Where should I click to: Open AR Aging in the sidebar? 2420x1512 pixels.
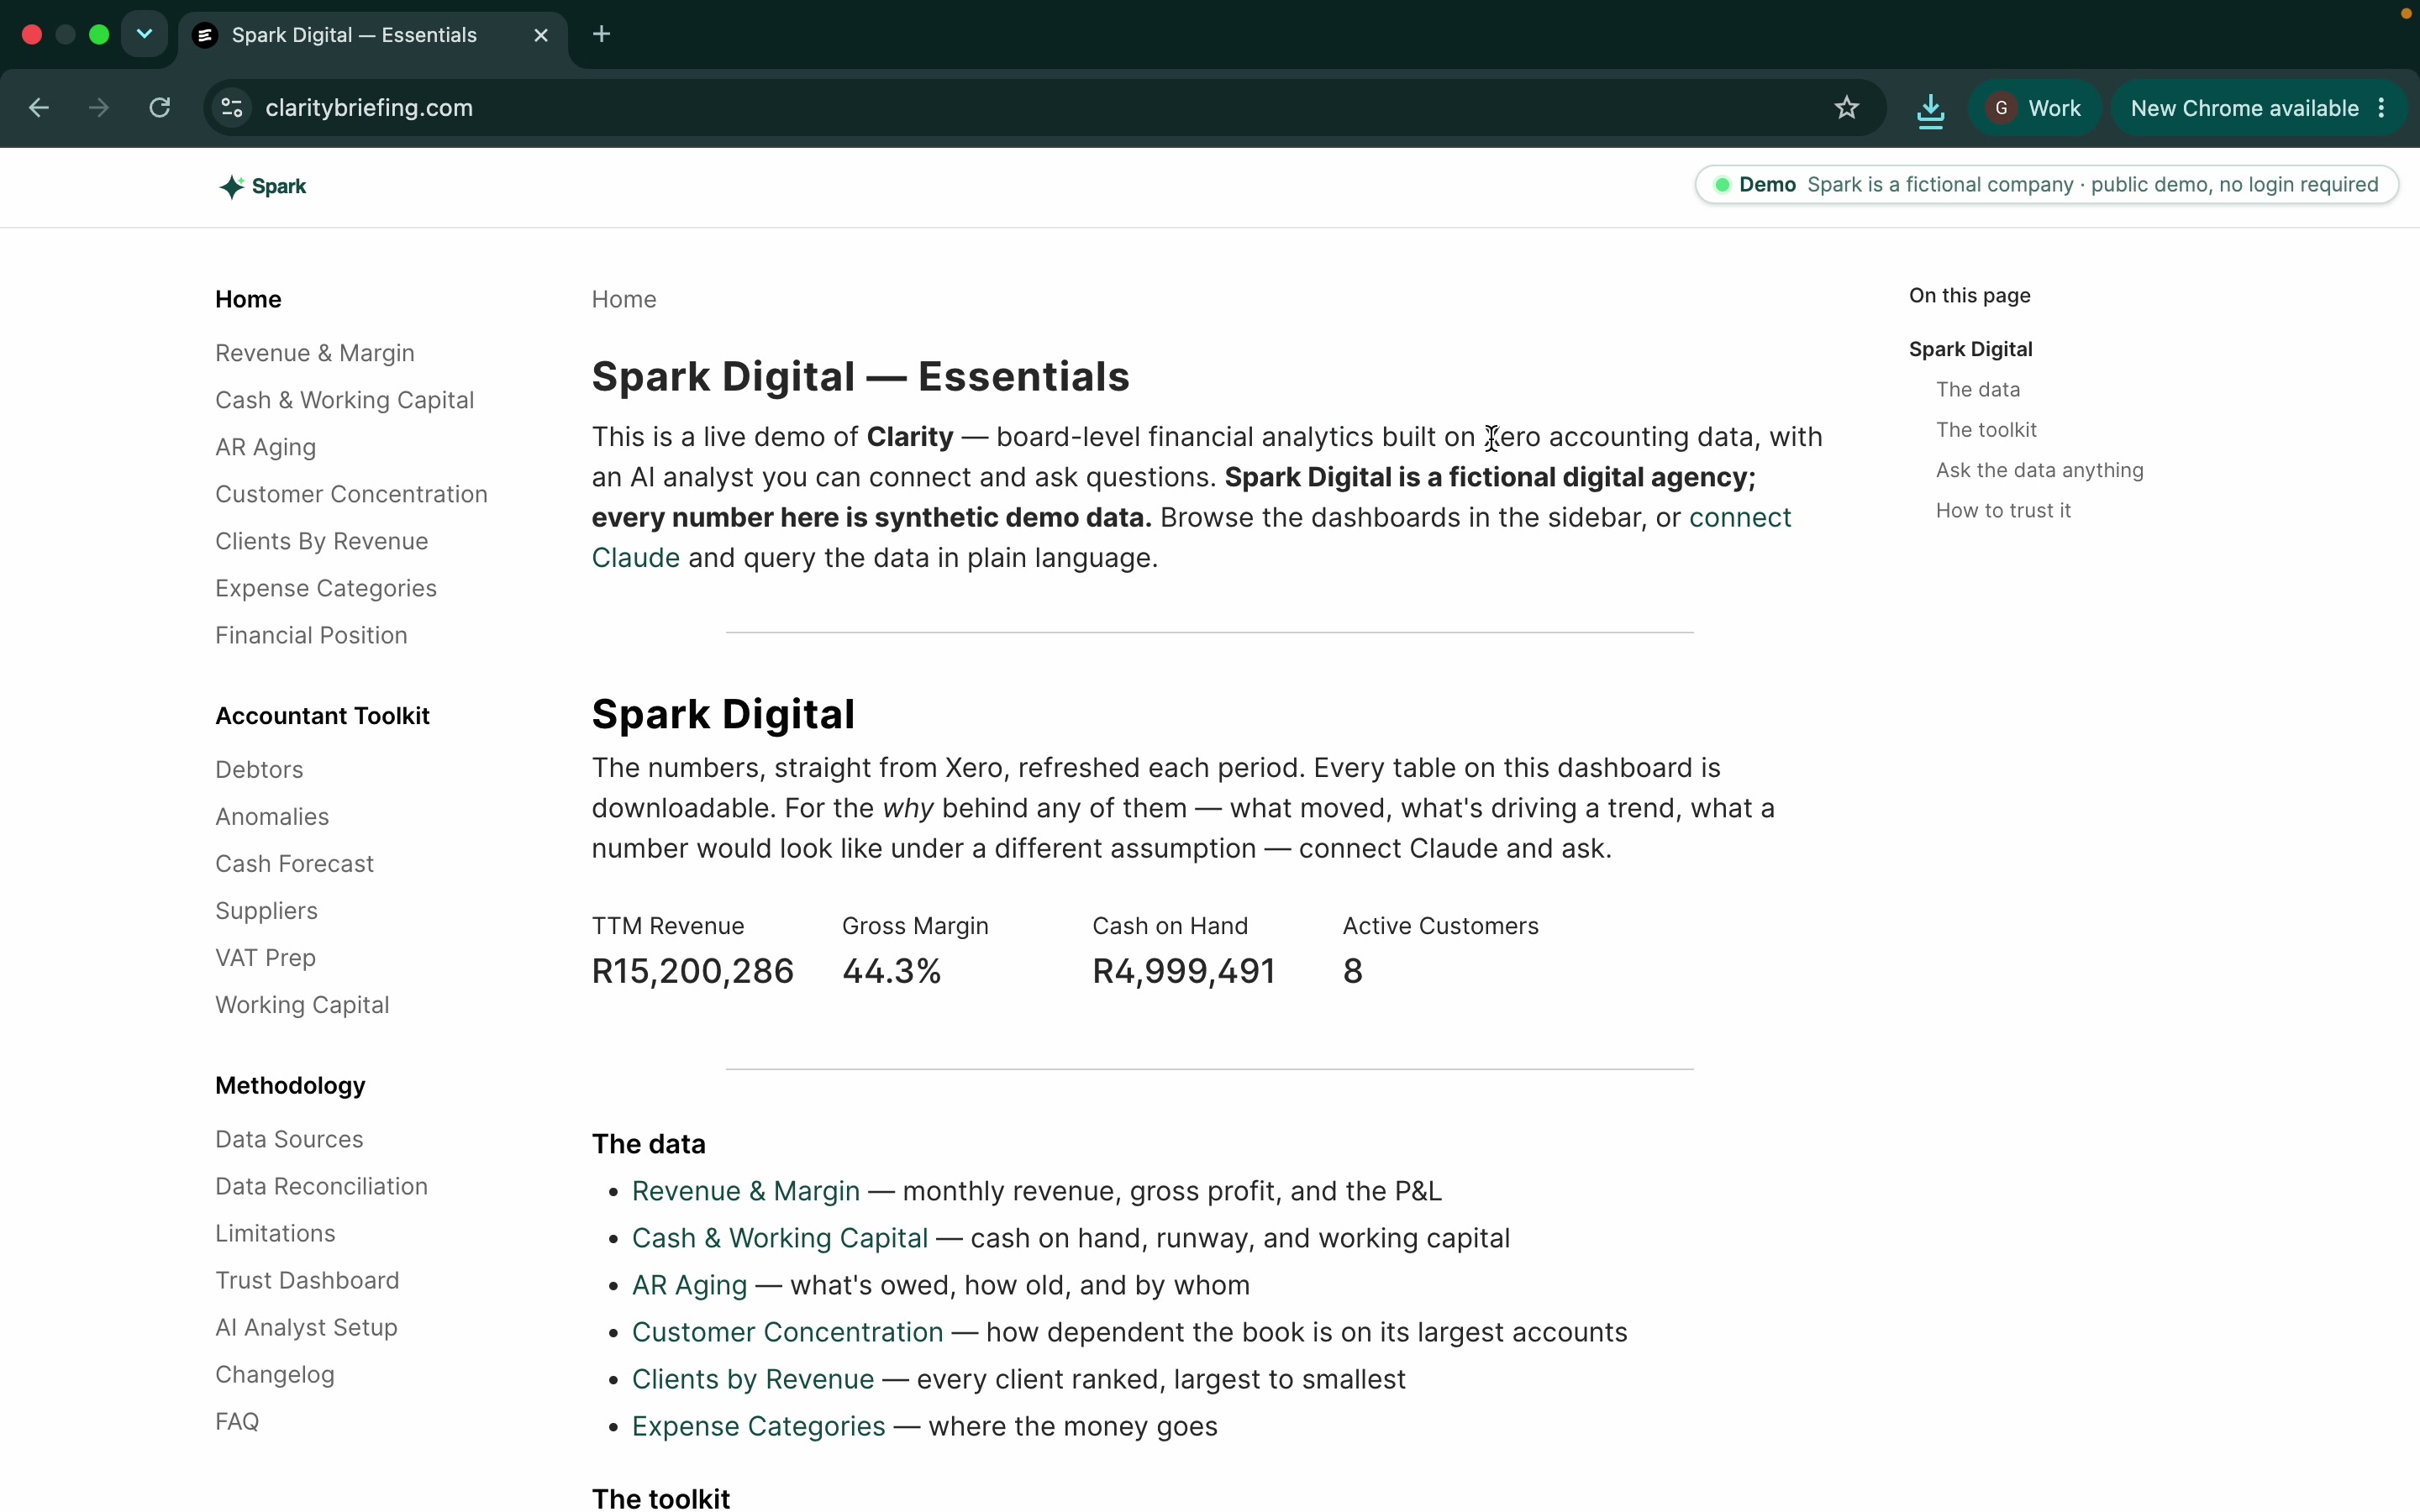point(265,447)
